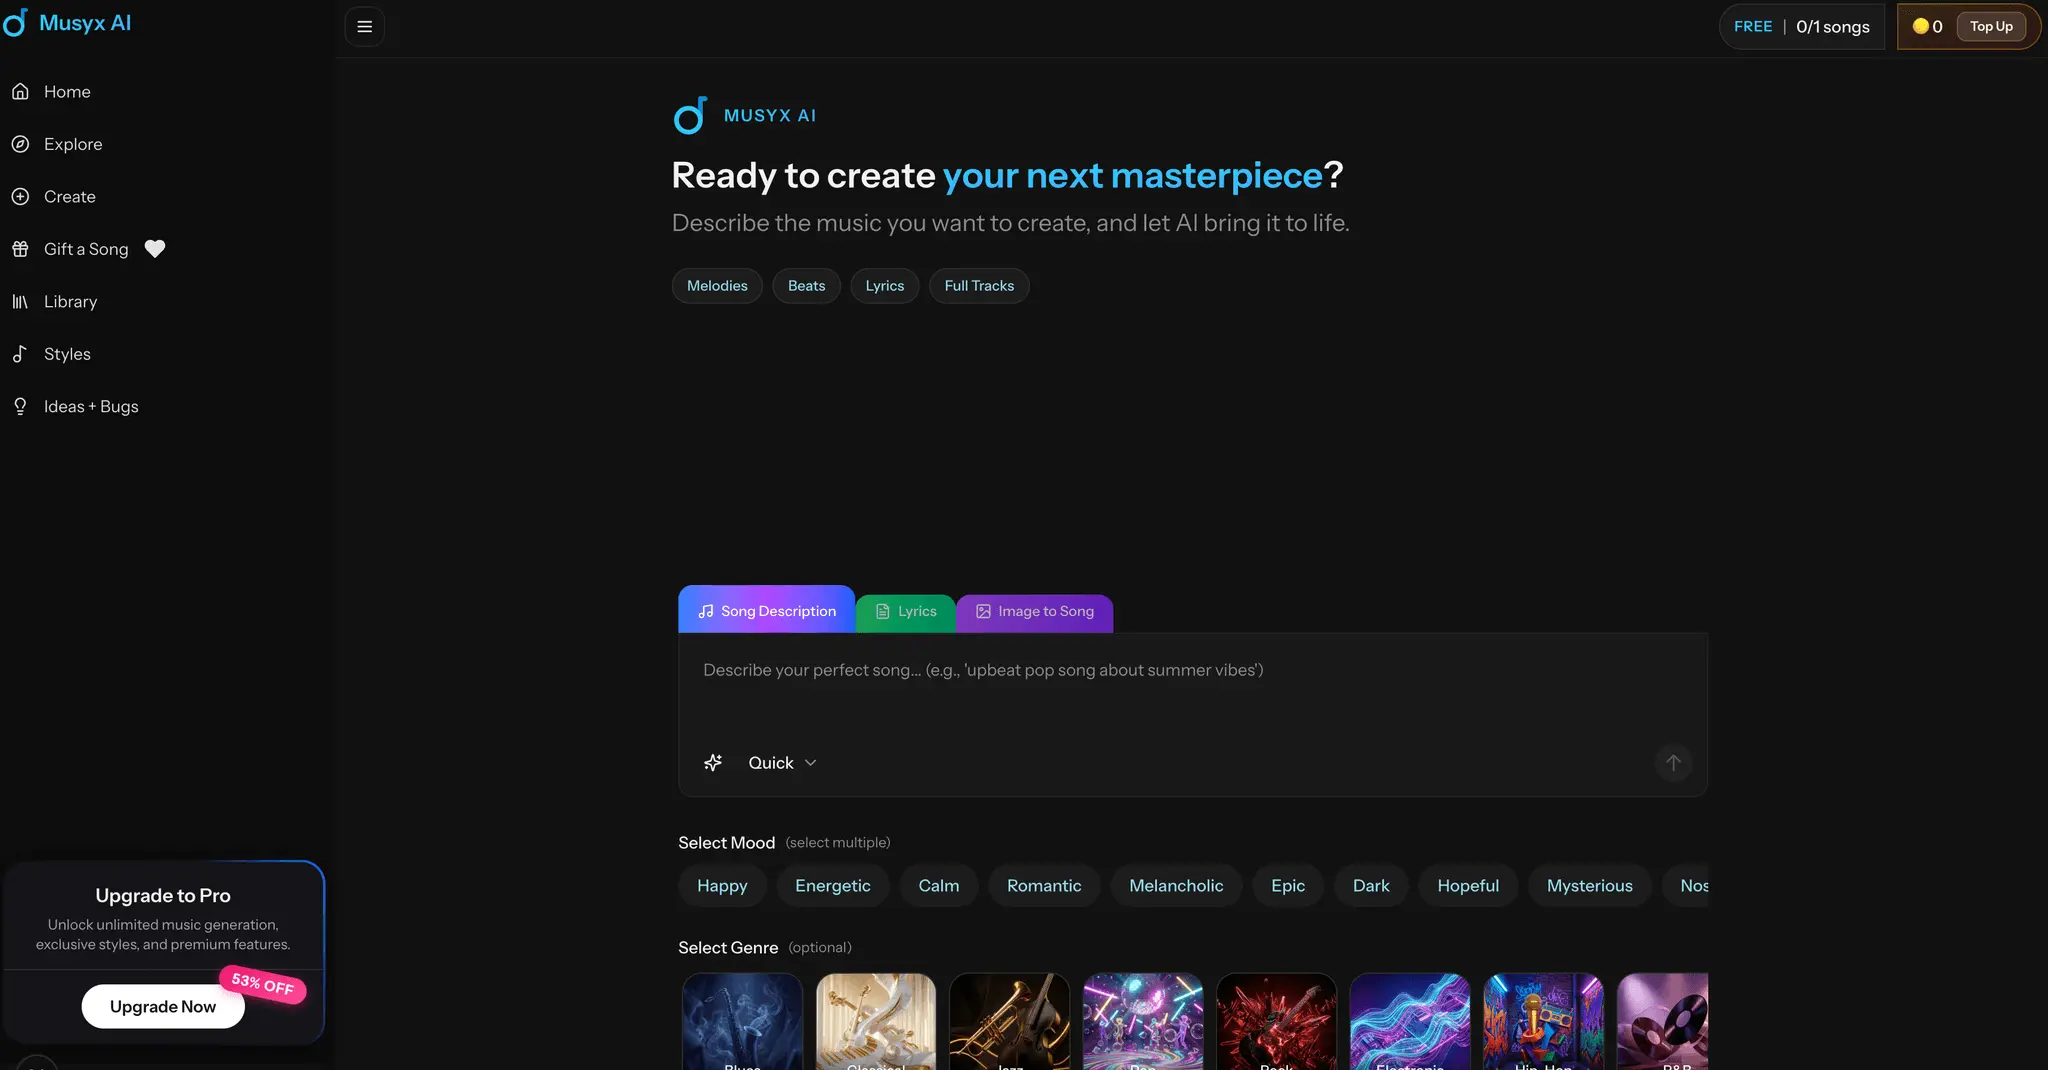Switch to the Image to Song tab
The width and height of the screenshot is (2048, 1070).
pos(1035,612)
